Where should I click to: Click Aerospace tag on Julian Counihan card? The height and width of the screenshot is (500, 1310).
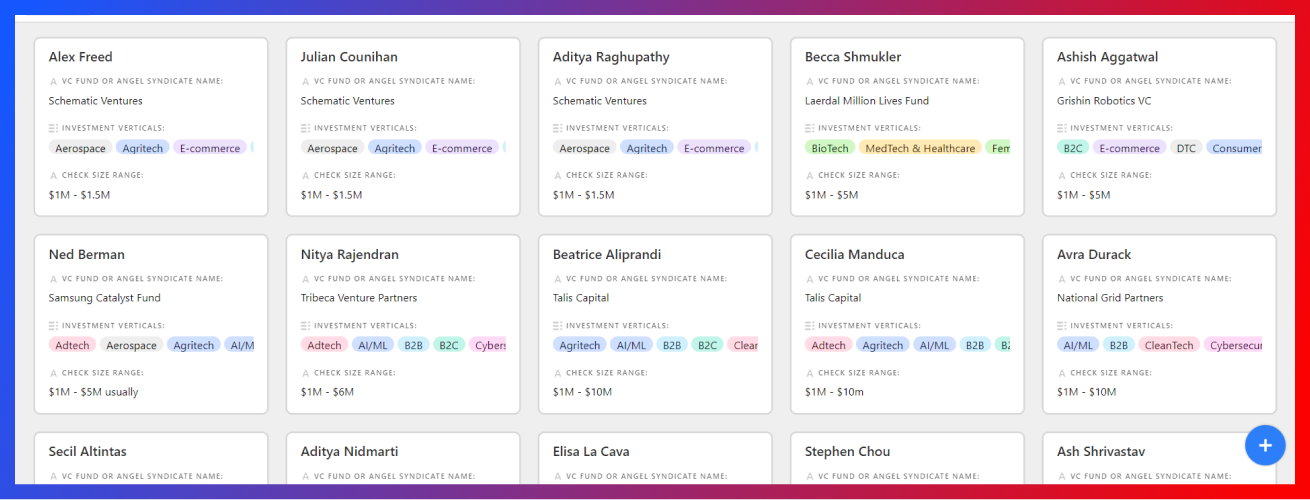pyautogui.click(x=332, y=148)
